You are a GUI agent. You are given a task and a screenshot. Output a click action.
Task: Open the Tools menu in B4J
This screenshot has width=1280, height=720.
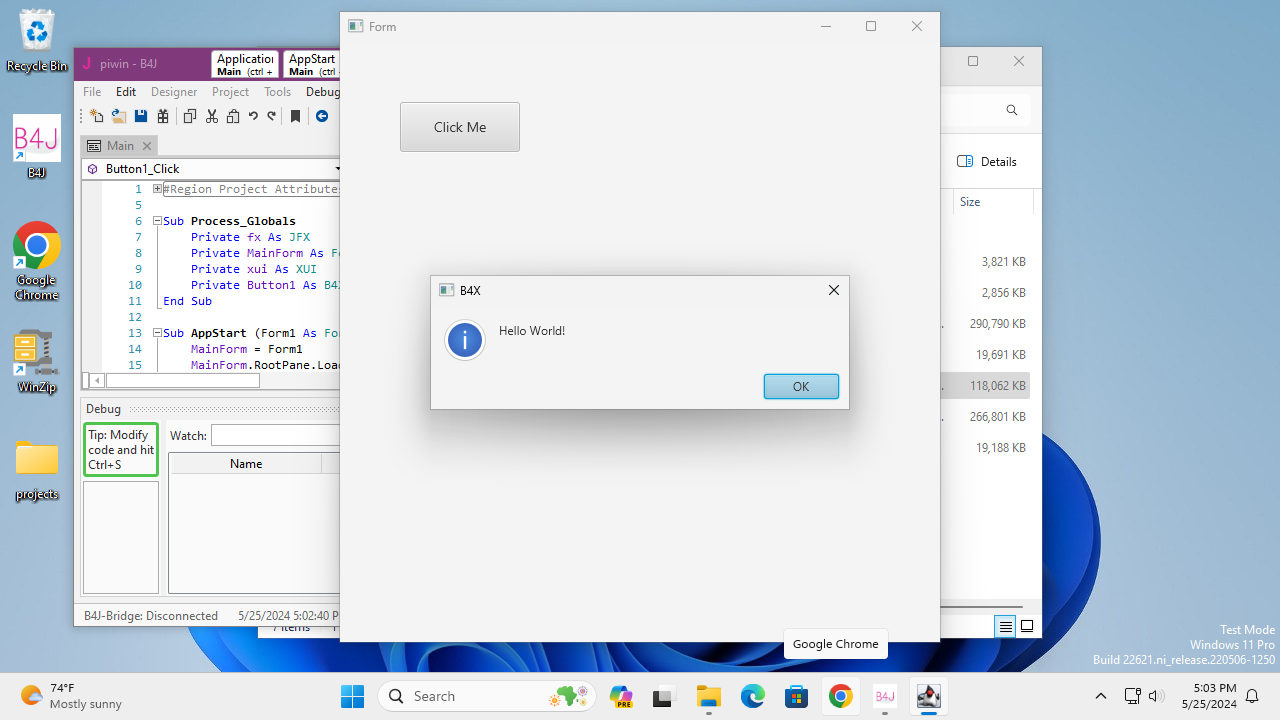(277, 92)
